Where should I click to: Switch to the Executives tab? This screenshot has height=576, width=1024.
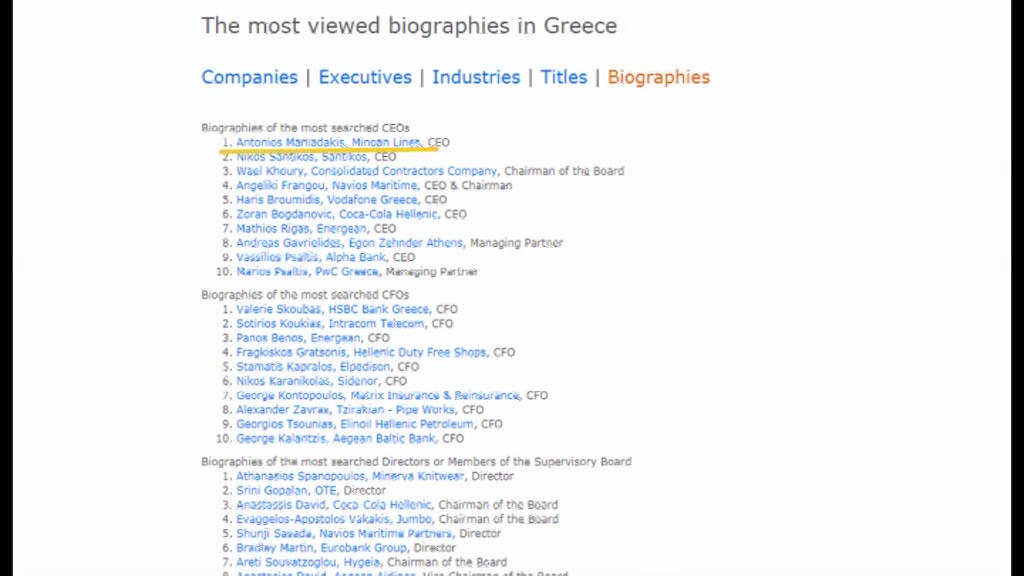365,77
